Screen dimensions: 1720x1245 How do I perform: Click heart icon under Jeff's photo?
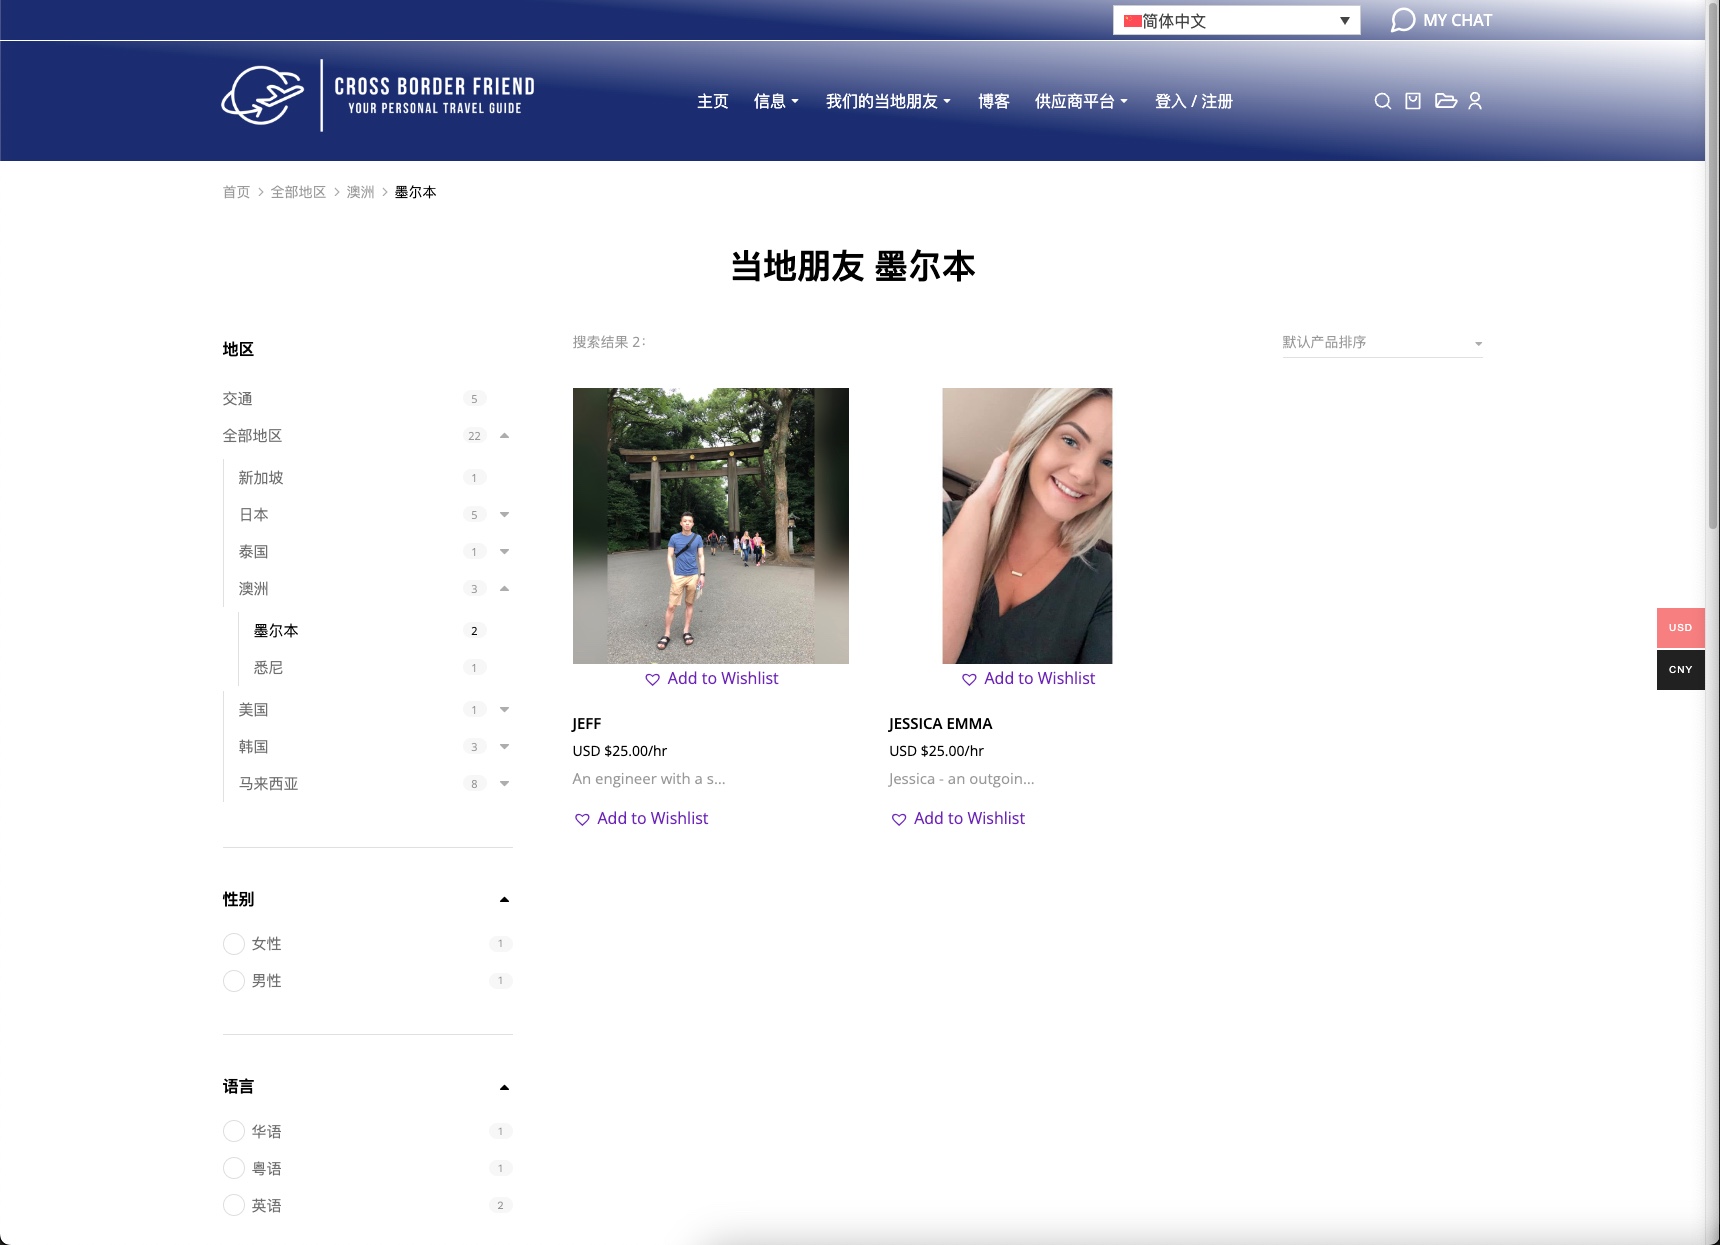[652, 680]
